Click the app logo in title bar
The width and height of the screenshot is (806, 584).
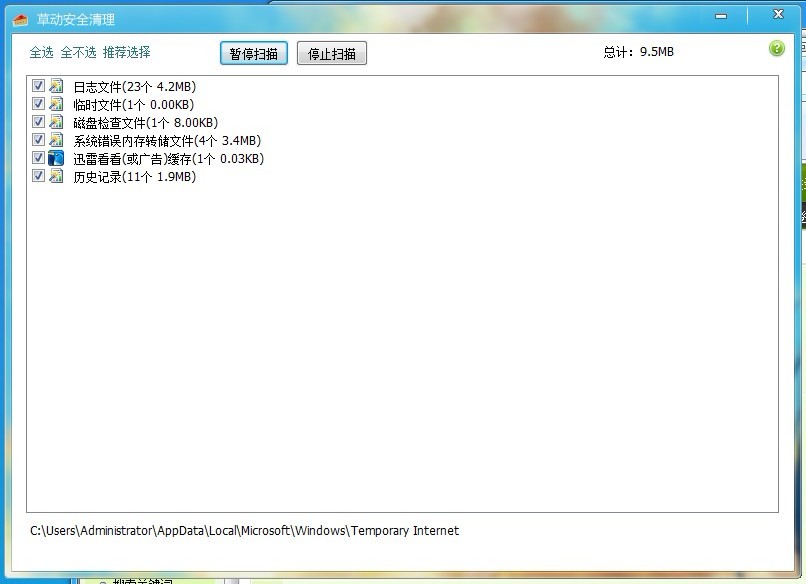point(20,19)
